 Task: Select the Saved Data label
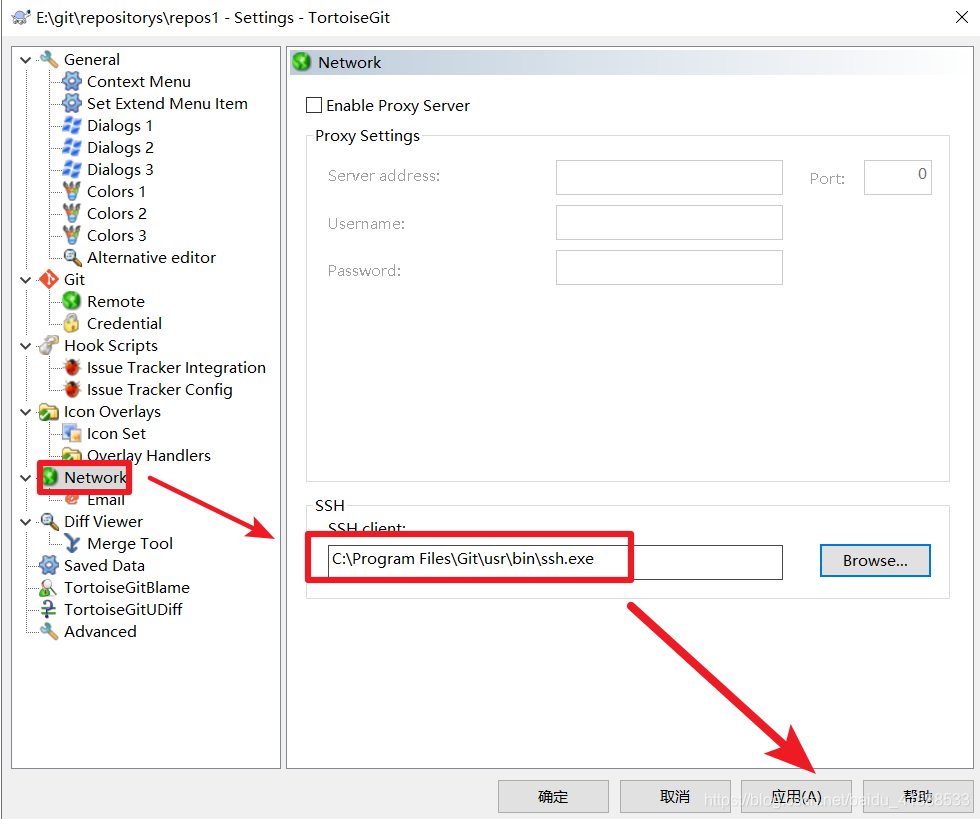104,565
